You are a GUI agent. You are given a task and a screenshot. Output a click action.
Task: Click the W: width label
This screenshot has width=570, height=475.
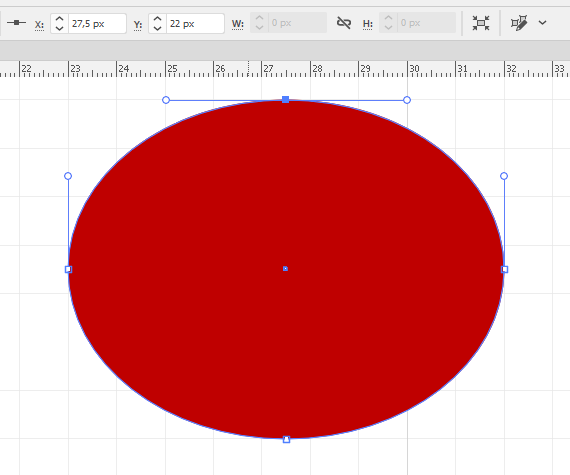point(238,24)
